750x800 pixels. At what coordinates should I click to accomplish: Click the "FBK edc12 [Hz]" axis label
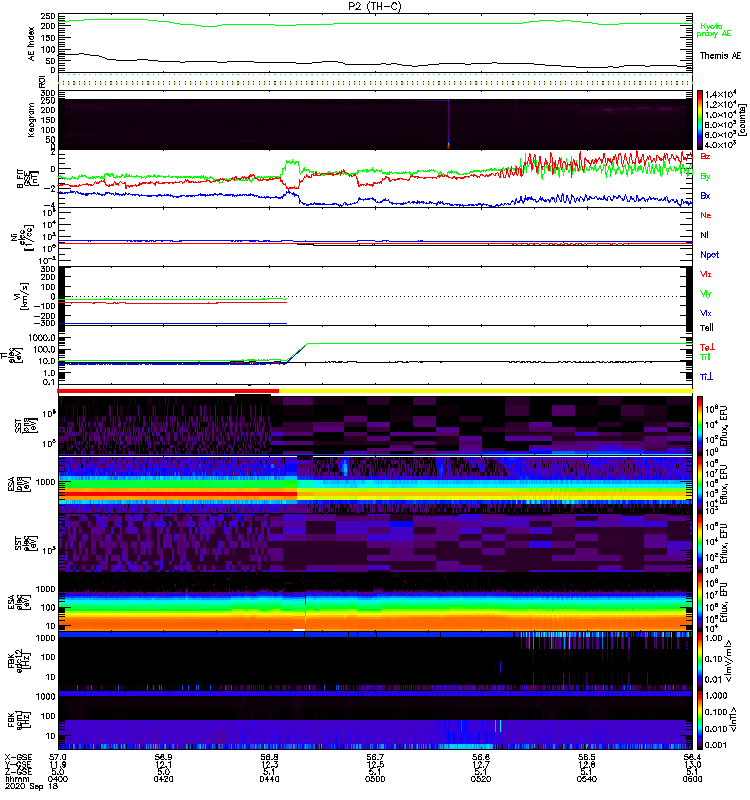(18, 660)
